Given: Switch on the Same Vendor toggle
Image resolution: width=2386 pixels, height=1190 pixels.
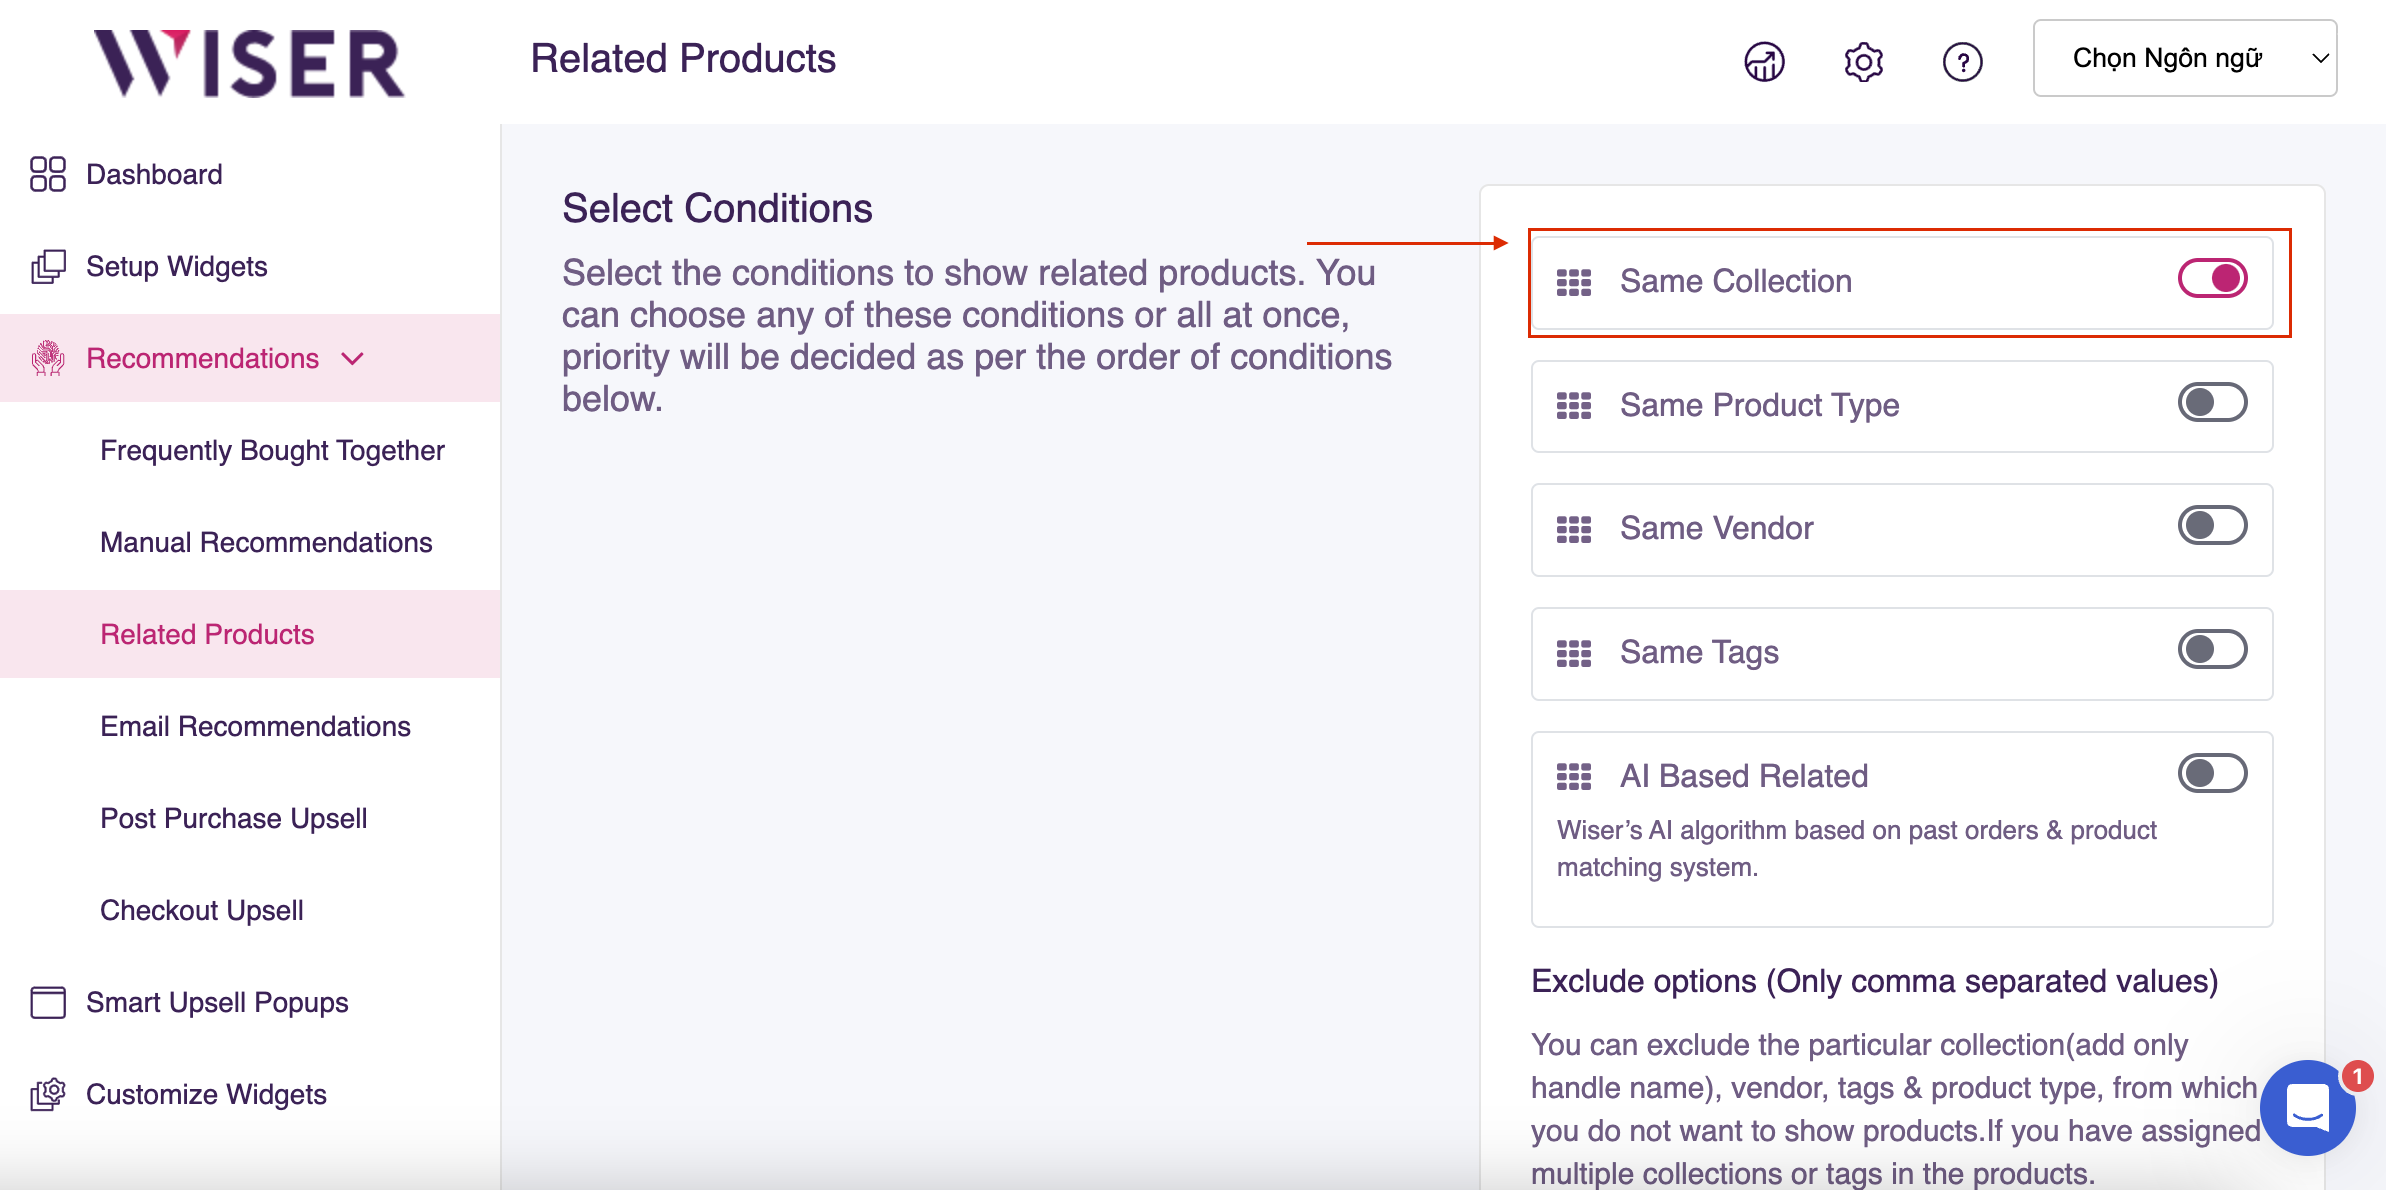Looking at the screenshot, I should [2212, 526].
